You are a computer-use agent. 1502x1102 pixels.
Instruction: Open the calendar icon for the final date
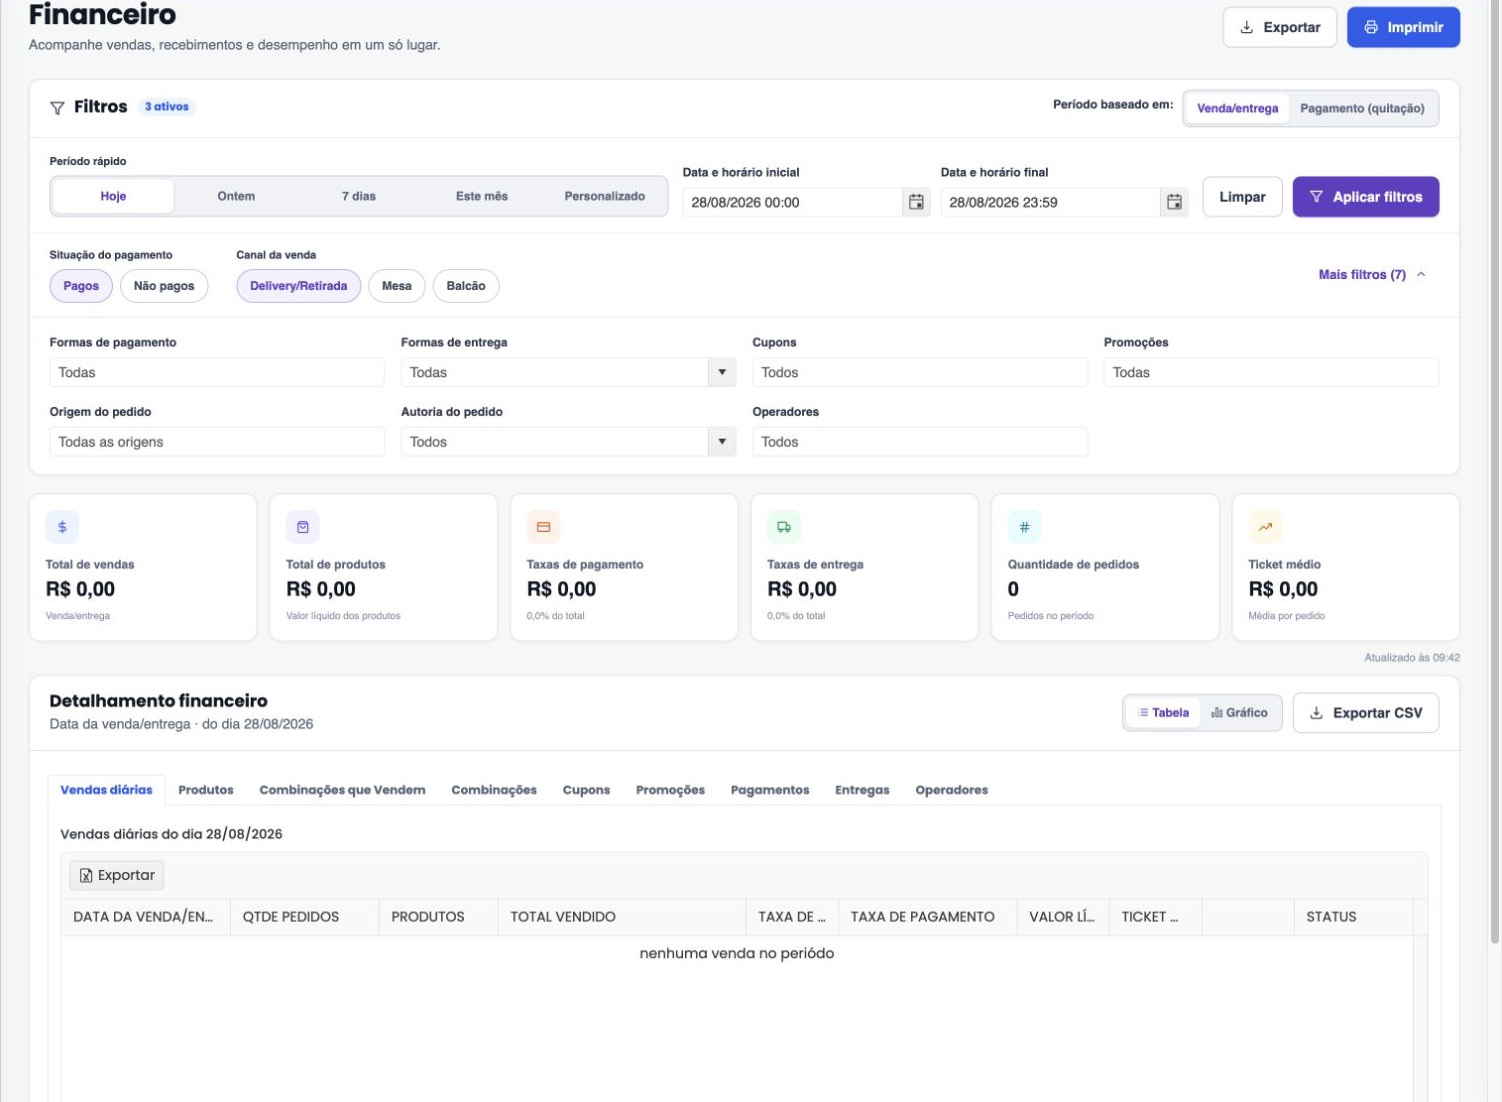1174,202
